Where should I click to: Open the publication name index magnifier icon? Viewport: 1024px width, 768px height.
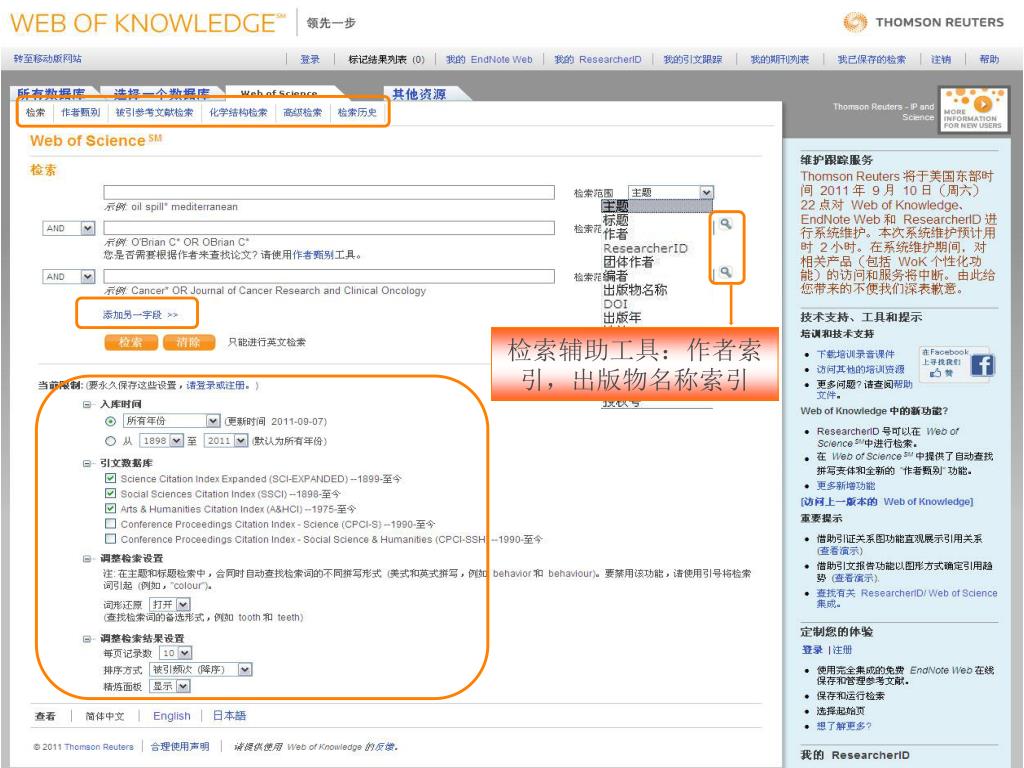click(726, 272)
